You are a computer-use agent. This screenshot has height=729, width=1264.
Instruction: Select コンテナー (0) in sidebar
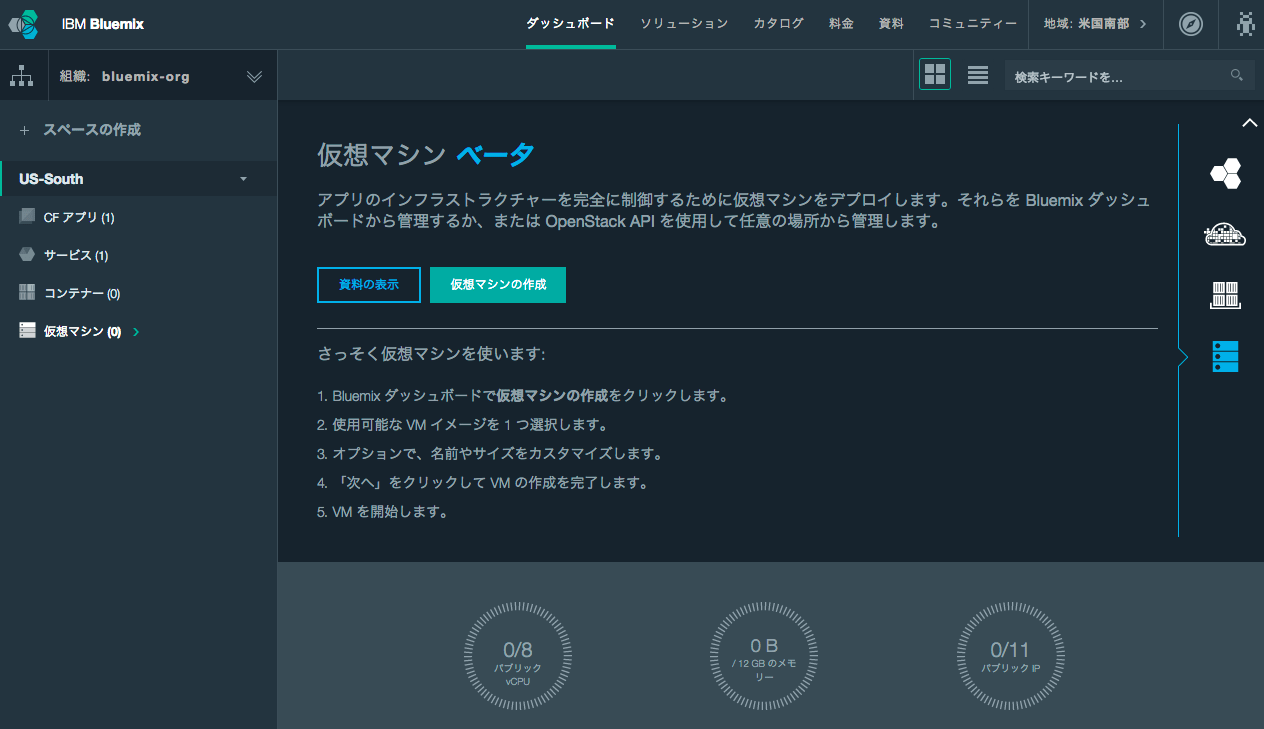[x=82, y=293]
